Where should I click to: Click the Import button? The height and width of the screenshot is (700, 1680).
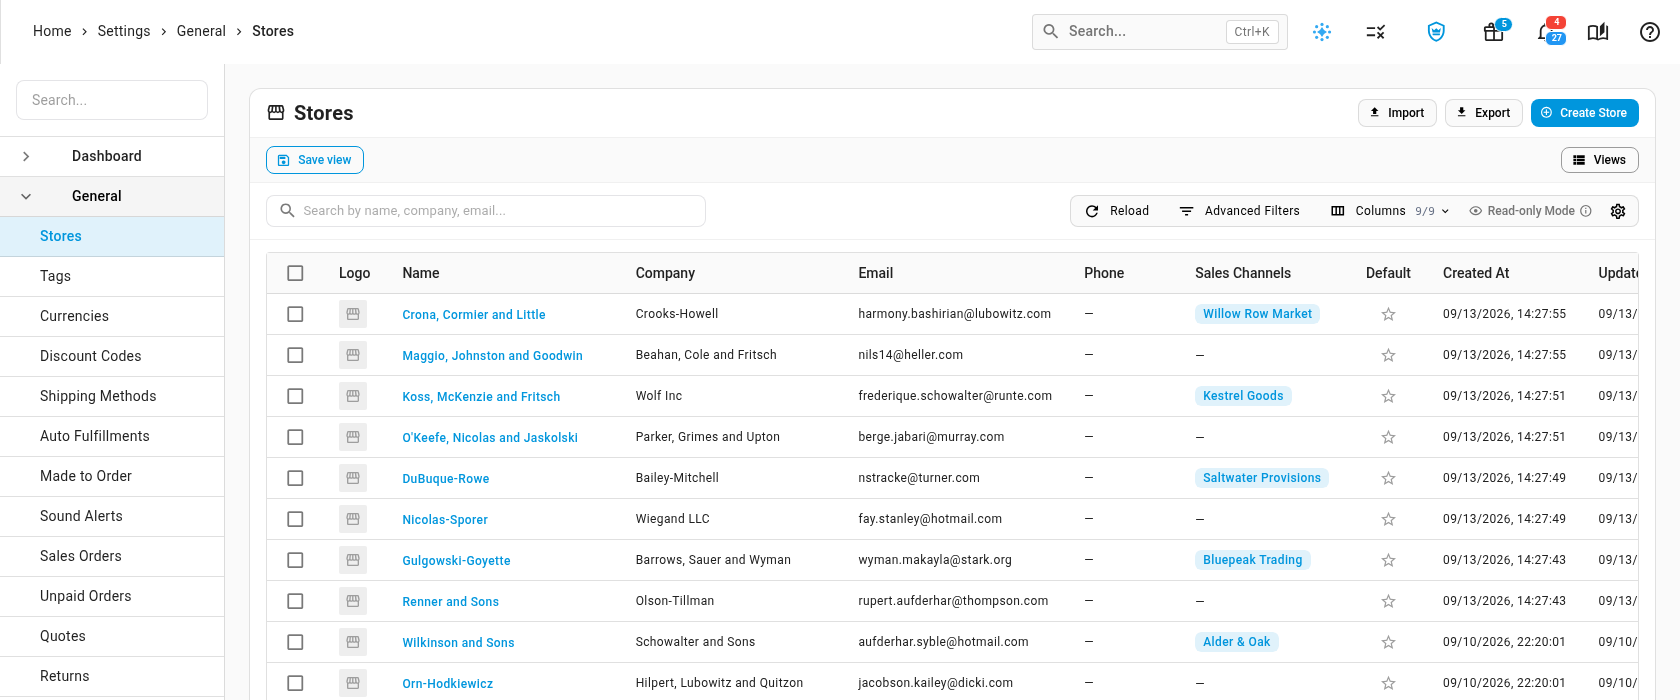pos(1397,113)
